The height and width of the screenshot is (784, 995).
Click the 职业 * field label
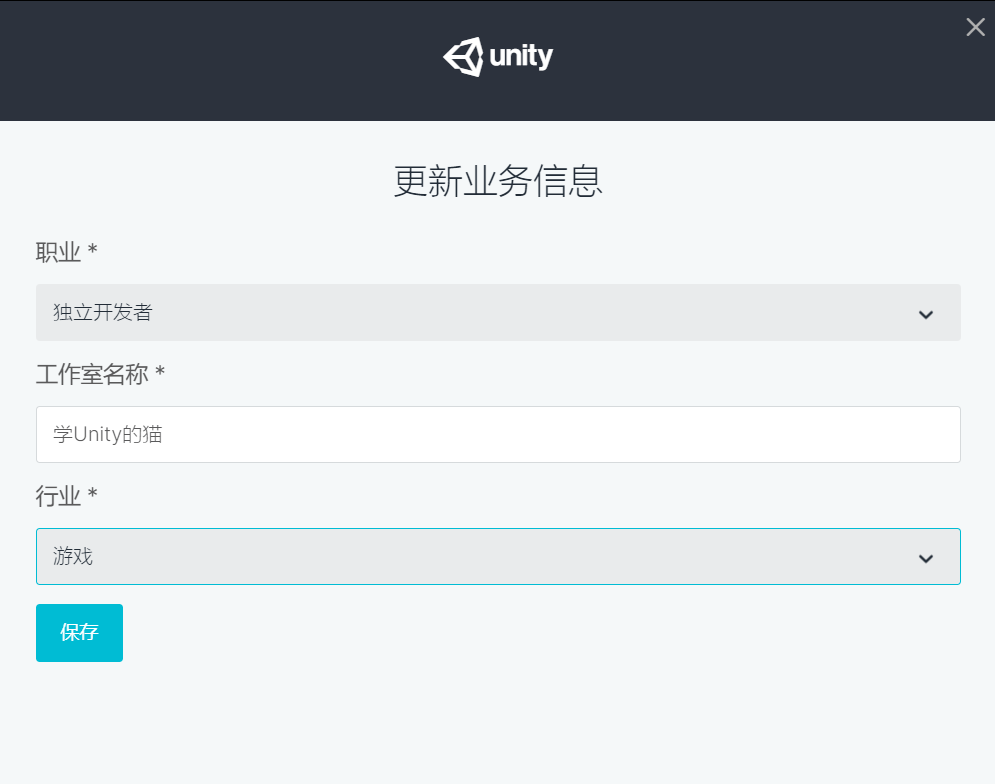(67, 252)
